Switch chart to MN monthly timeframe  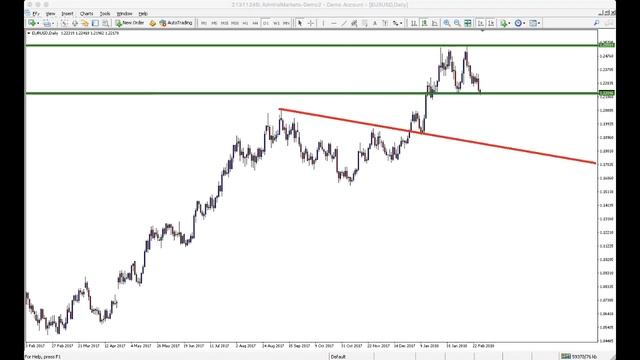287,23
